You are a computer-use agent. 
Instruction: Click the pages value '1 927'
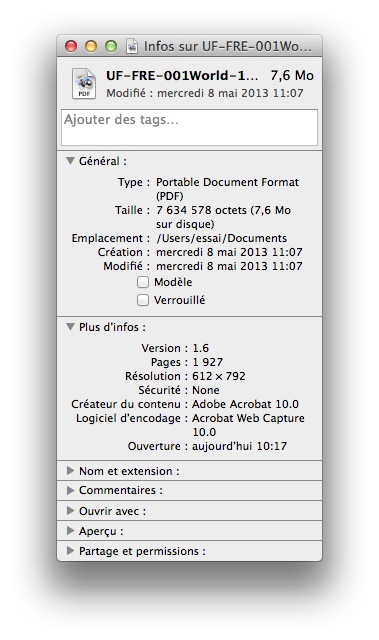208,362
